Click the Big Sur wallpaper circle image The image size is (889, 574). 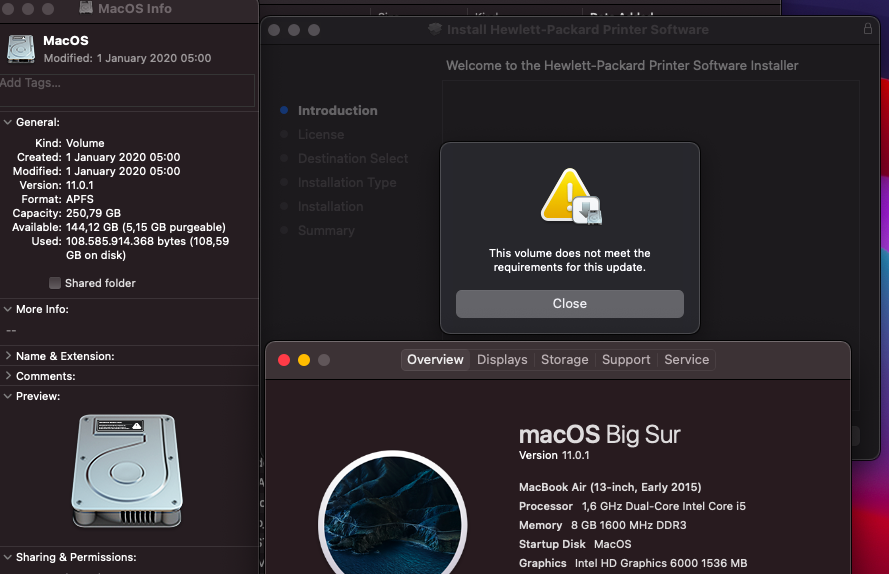(393, 512)
